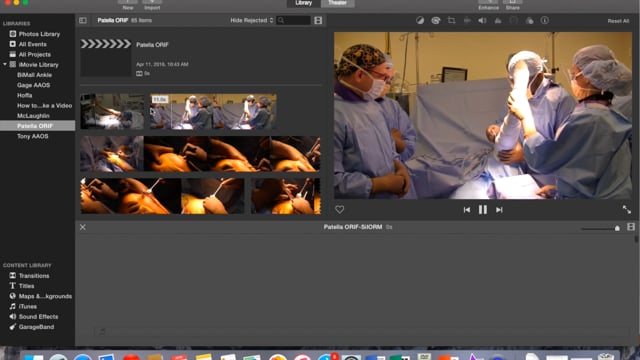Click the Patella ORIF-SIORM timeline title
Viewport: 640px width, 360px height.
353,227
